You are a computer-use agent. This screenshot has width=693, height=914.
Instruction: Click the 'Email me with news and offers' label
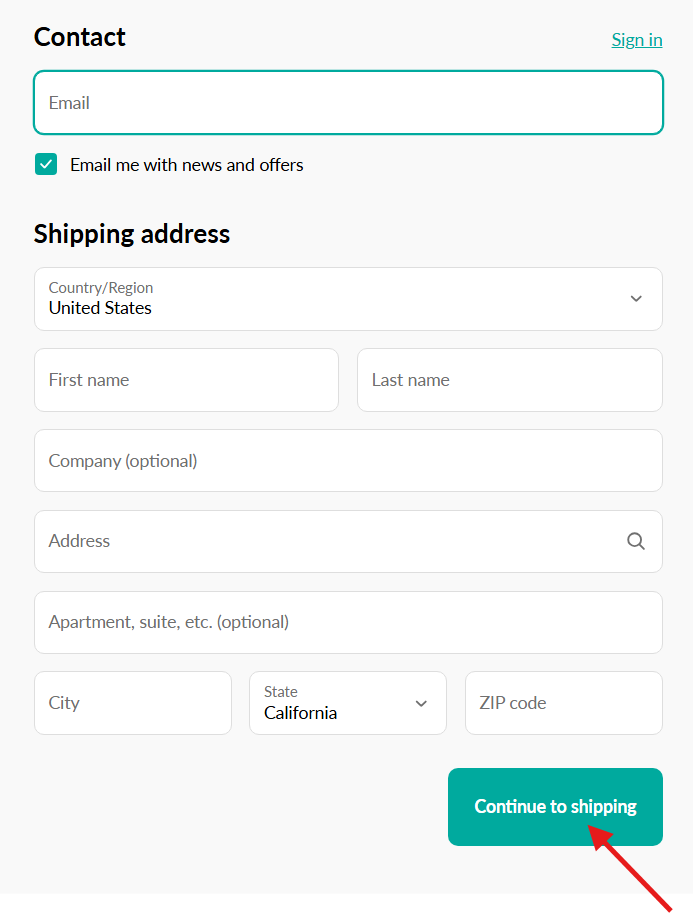point(186,165)
